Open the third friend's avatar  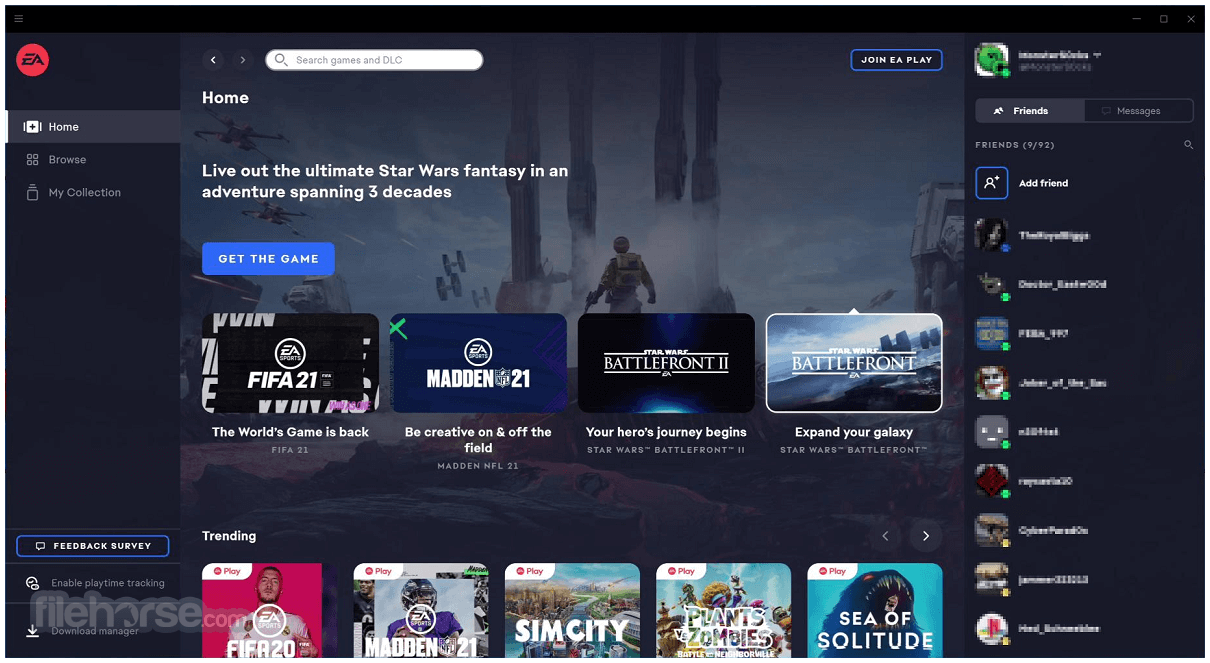click(991, 334)
